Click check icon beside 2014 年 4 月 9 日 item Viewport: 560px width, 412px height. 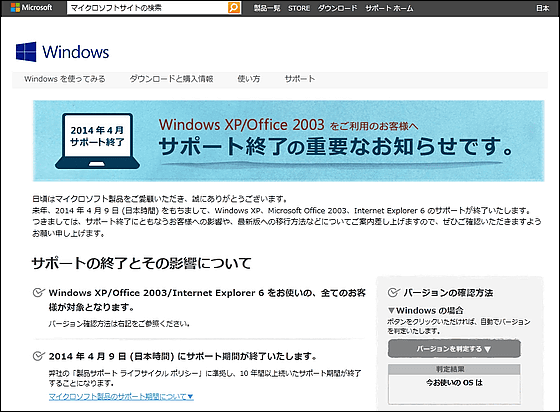tap(39, 356)
